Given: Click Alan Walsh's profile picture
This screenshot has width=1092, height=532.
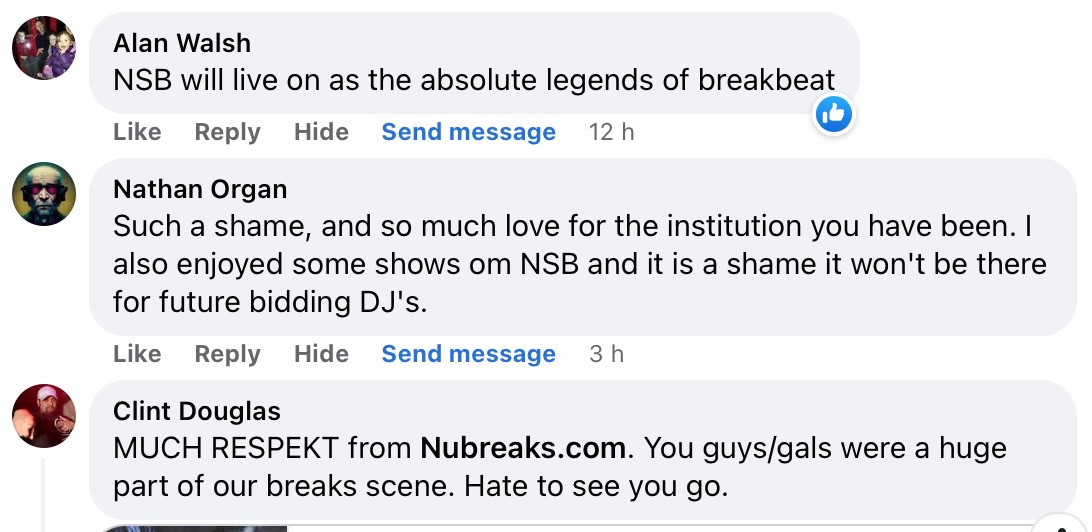Looking at the screenshot, I should pos(44,48).
